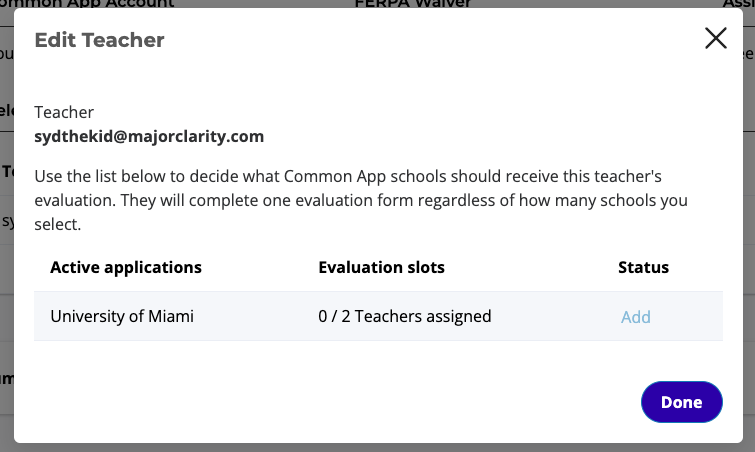Click Add for University of Miami
The height and width of the screenshot is (452, 755).
click(x=635, y=317)
